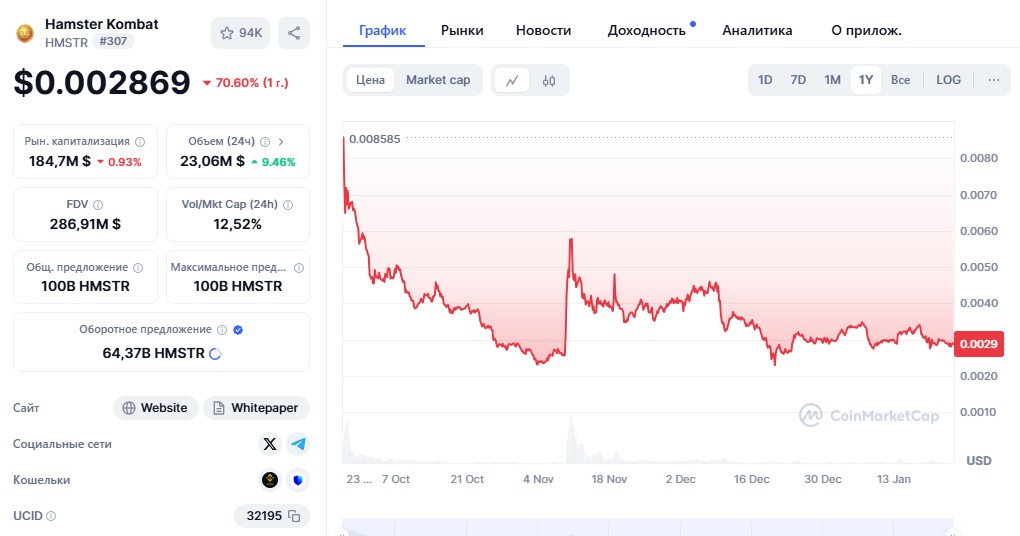Open the Telegram social link
The height and width of the screenshot is (536, 1020).
297,444
